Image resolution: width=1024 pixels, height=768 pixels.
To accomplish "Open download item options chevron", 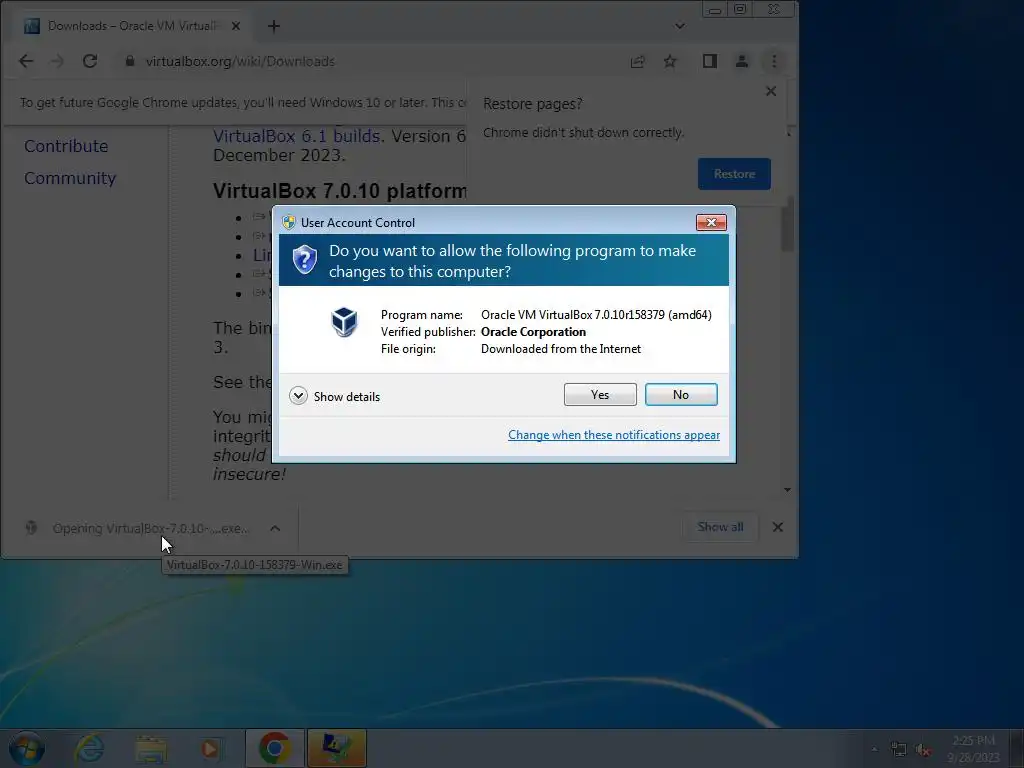I will pos(275,528).
